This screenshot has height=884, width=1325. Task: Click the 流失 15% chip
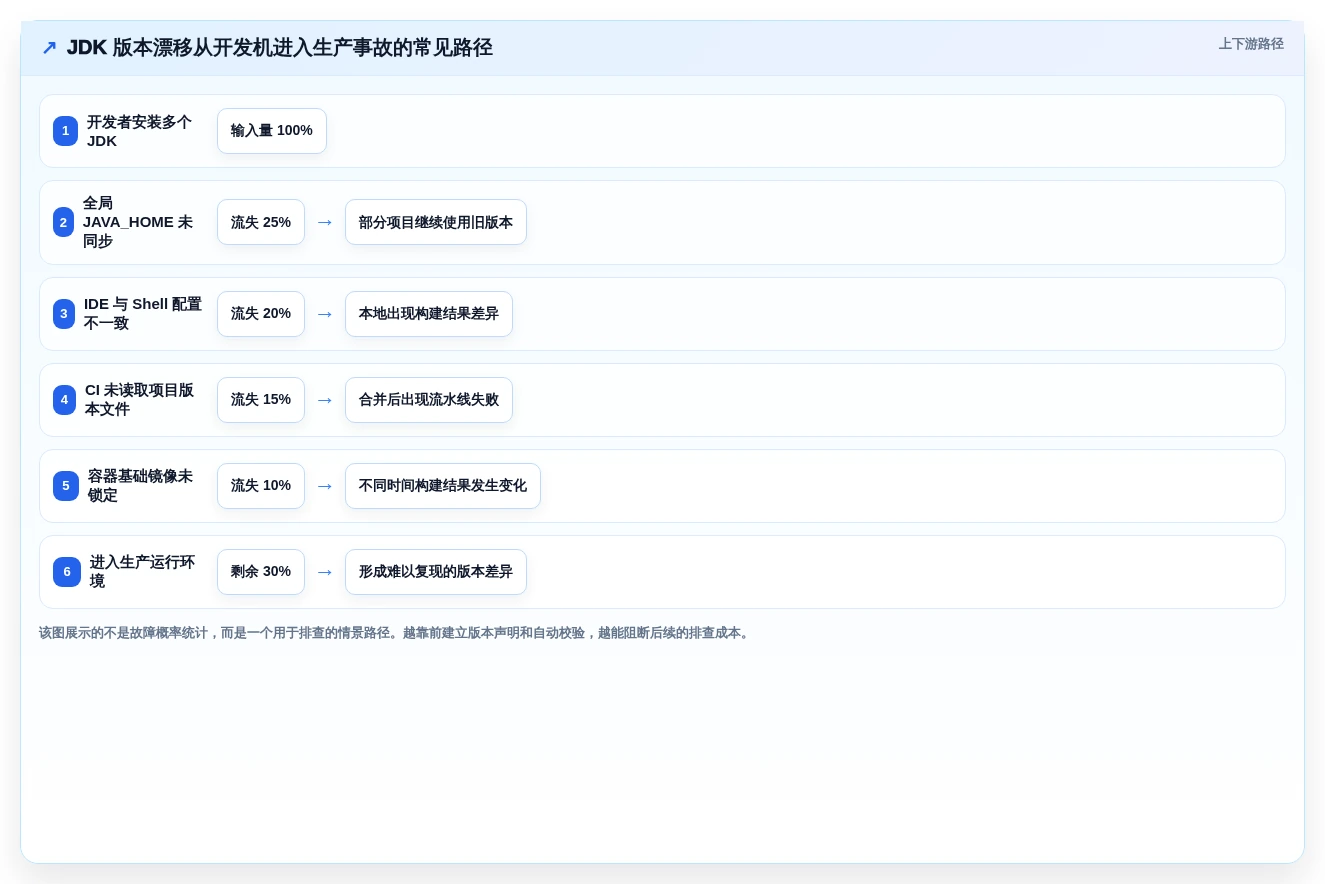coord(261,400)
